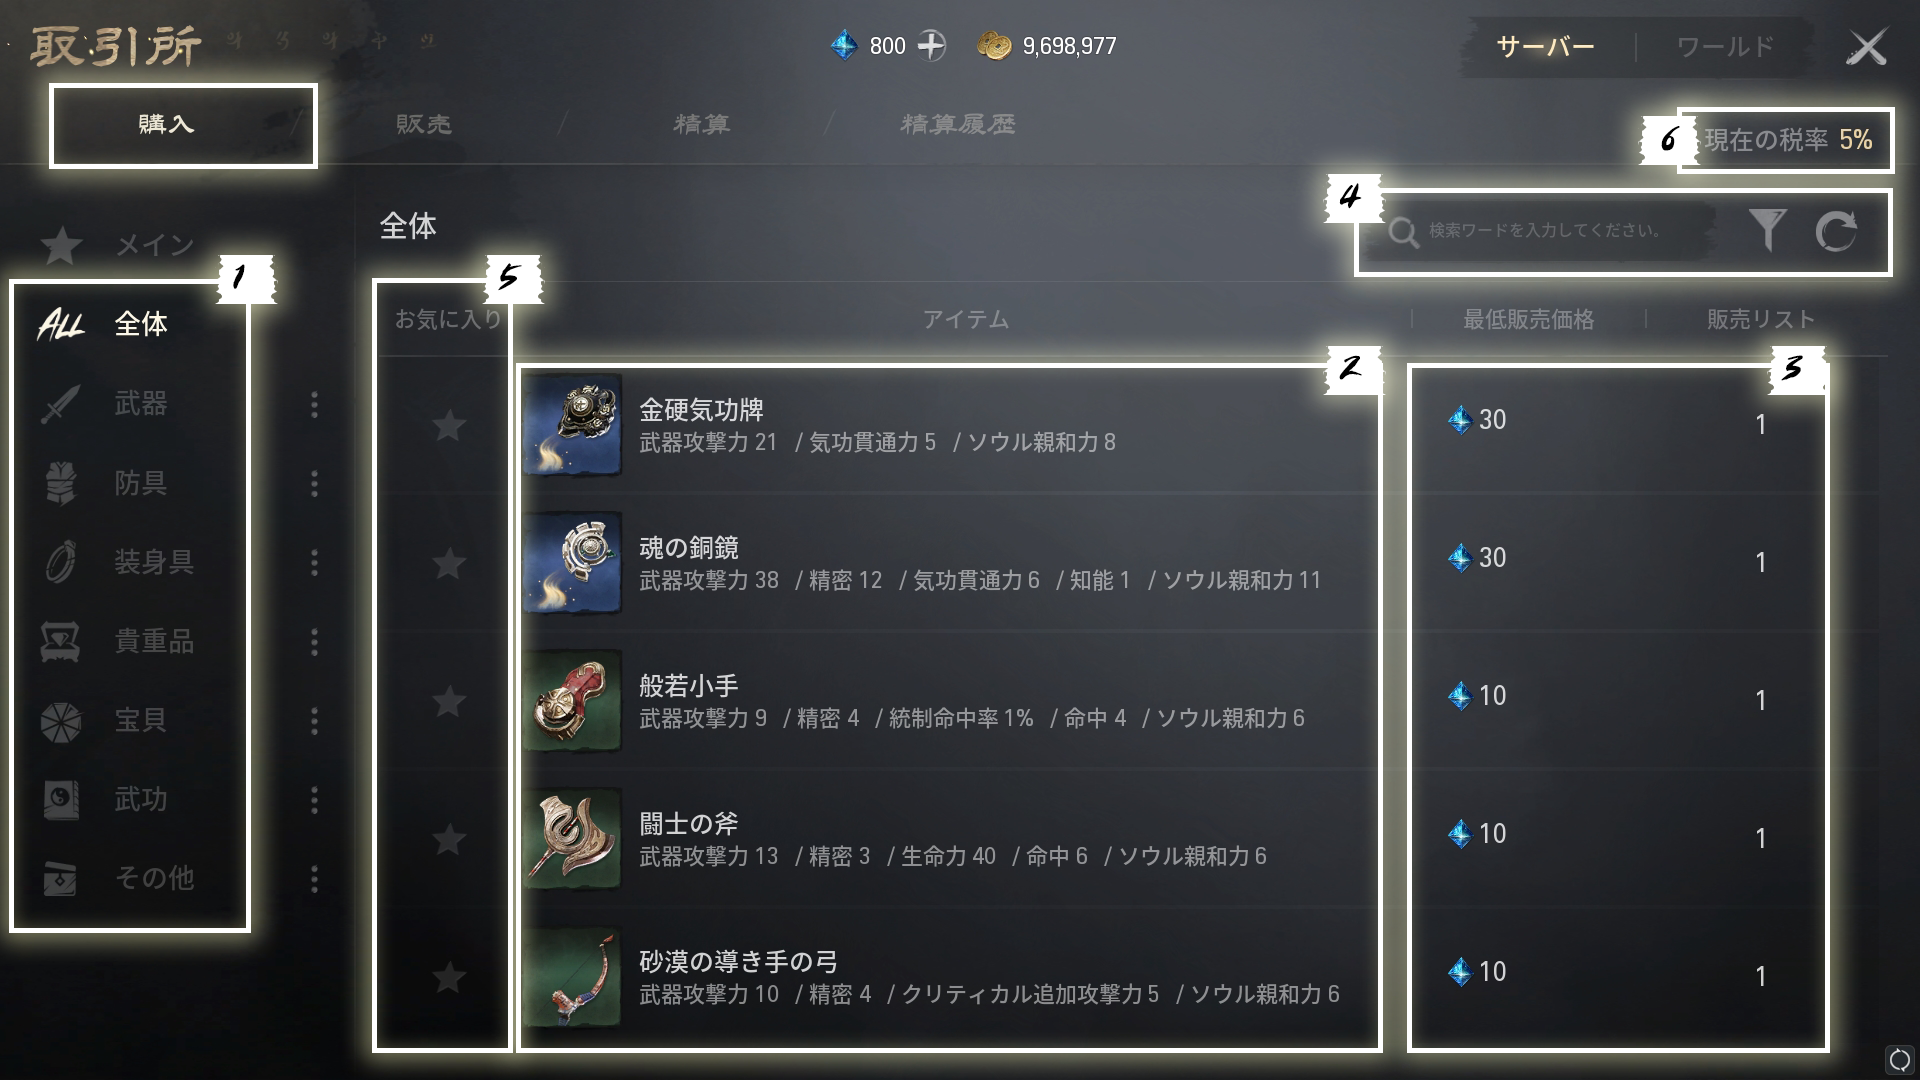Viewport: 1920px width, 1080px height.
Task: Select the 装身具 ring accessory icon
Action: [x=60, y=562]
